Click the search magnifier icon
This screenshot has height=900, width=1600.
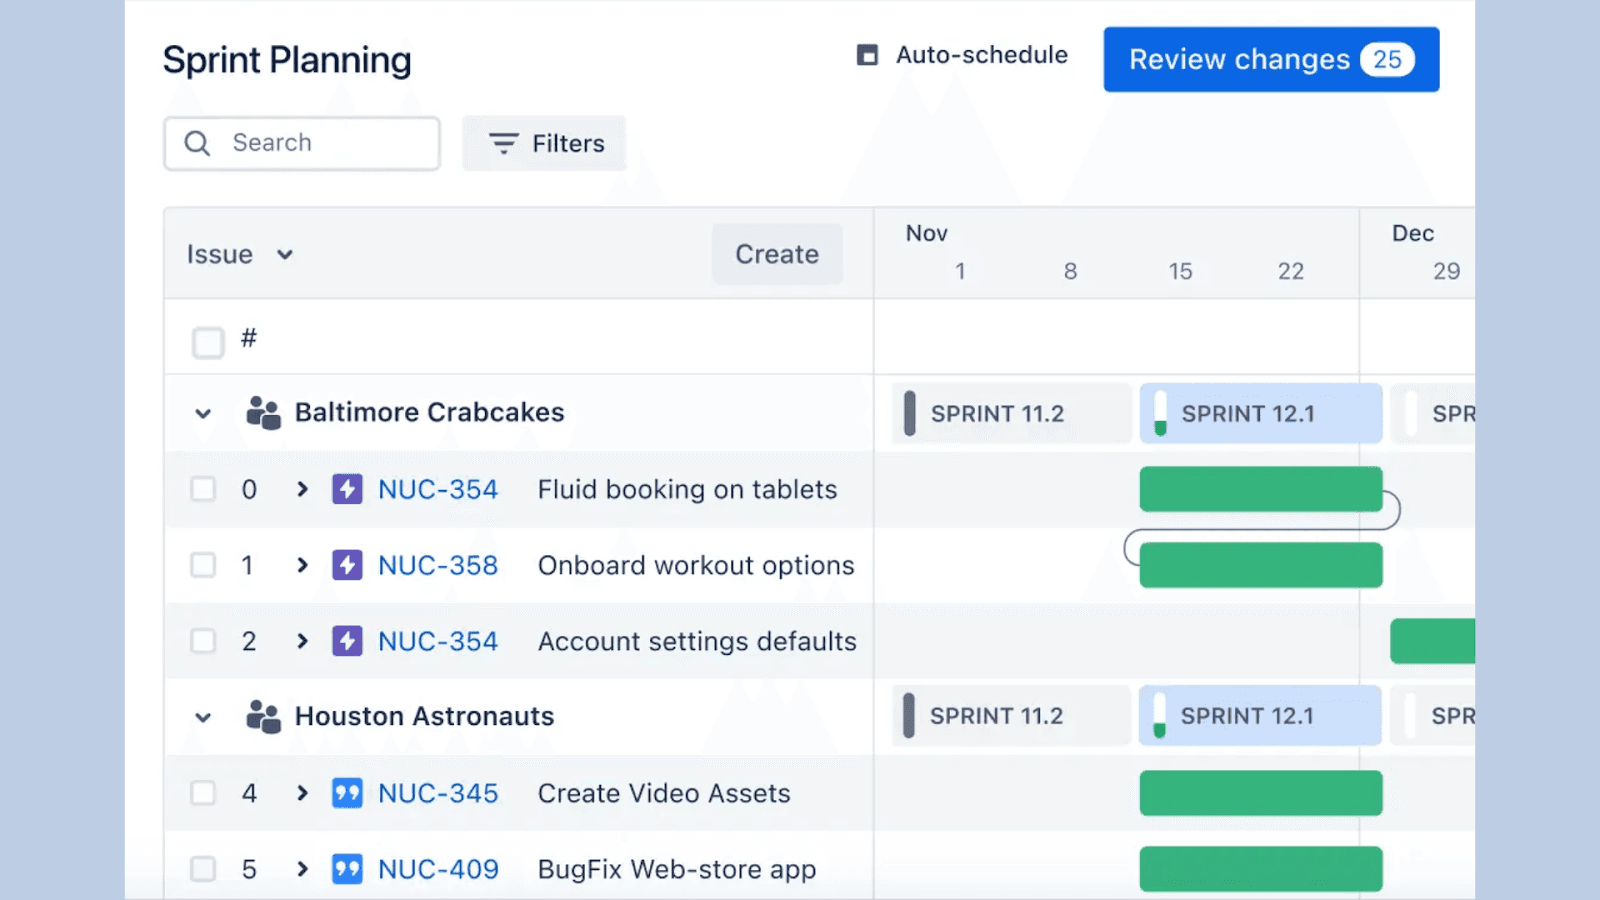(197, 143)
